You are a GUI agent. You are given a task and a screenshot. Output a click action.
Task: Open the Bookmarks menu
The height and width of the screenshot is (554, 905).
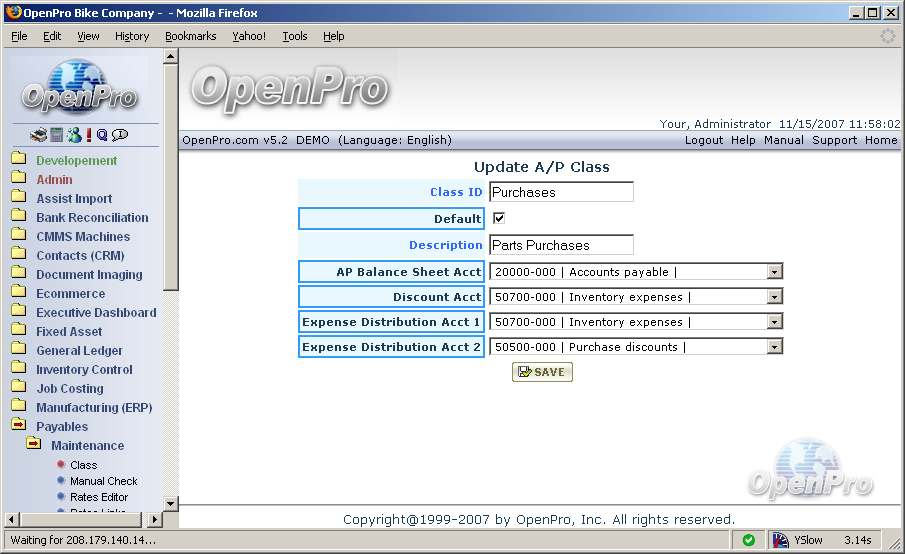(x=190, y=36)
